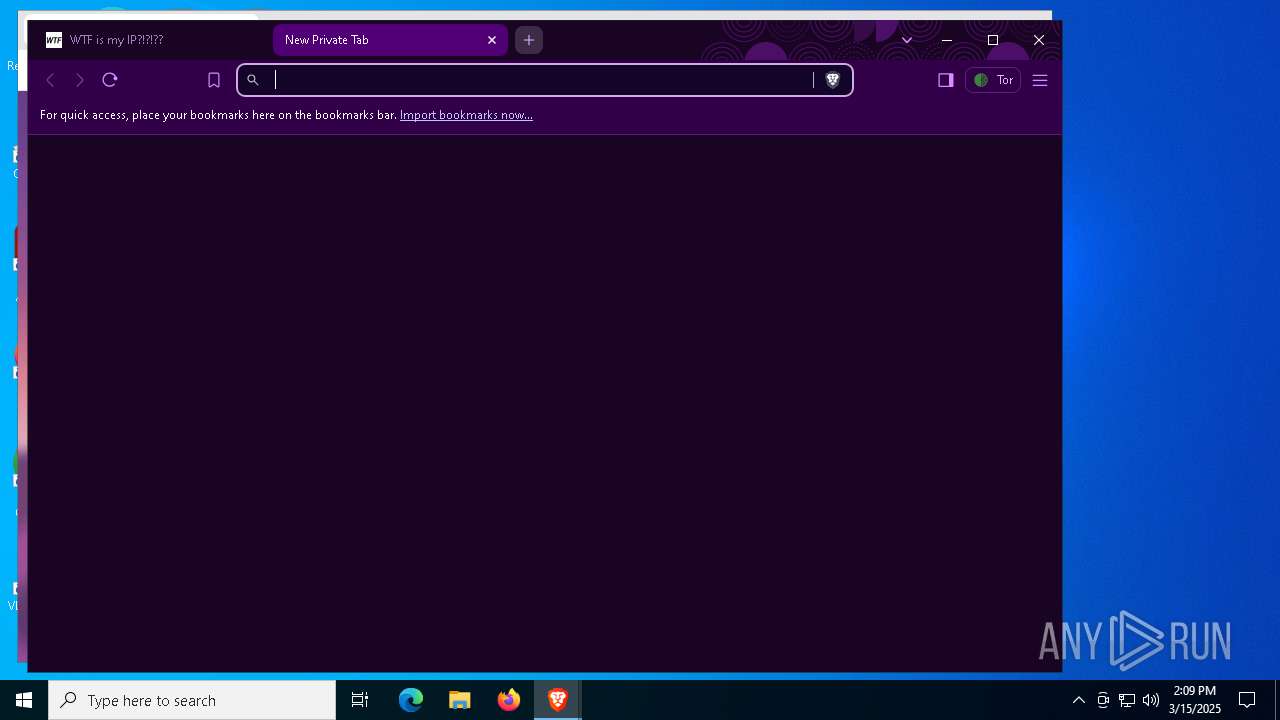Click into the address bar field
Image resolution: width=1280 pixels, height=720 pixels.
click(x=544, y=80)
